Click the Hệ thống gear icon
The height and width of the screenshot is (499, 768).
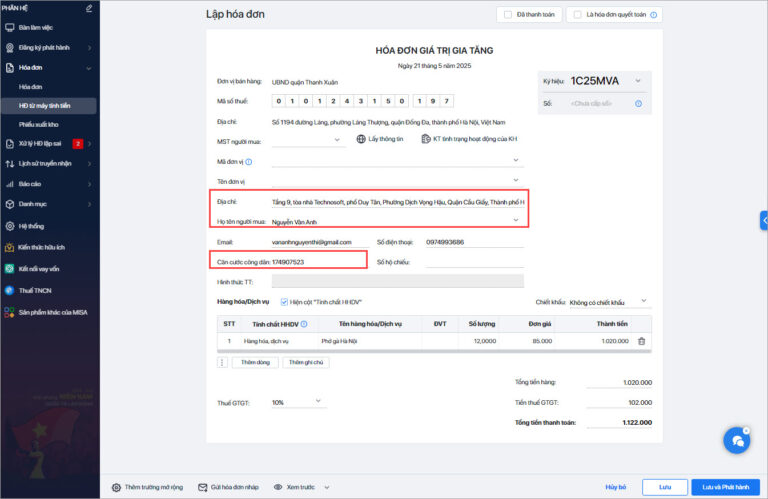9,226
